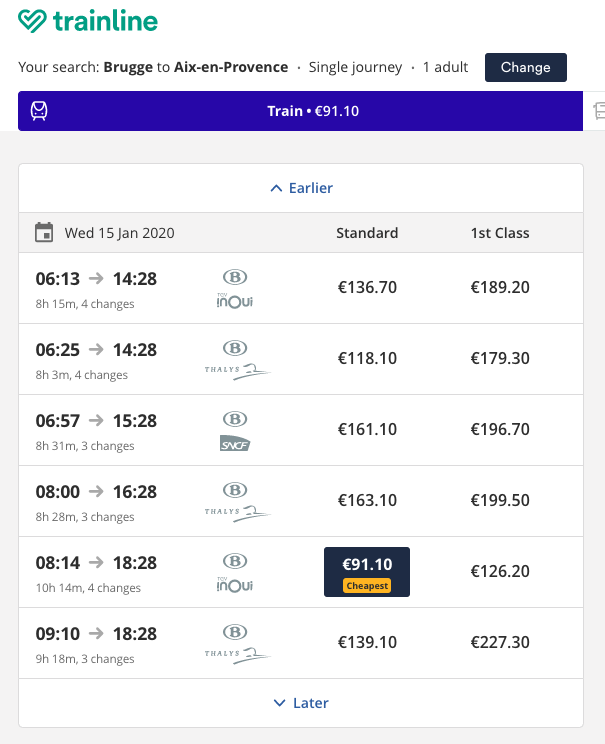Select the €136.70 standard fare
The width and height of the screenshot is (605, 744).
(x=367, y=288)
